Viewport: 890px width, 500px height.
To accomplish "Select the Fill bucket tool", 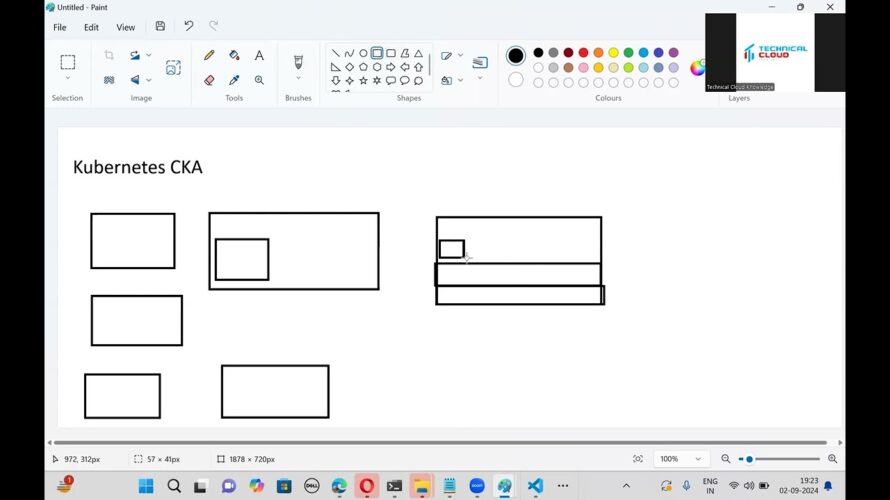I will [234, 55].
